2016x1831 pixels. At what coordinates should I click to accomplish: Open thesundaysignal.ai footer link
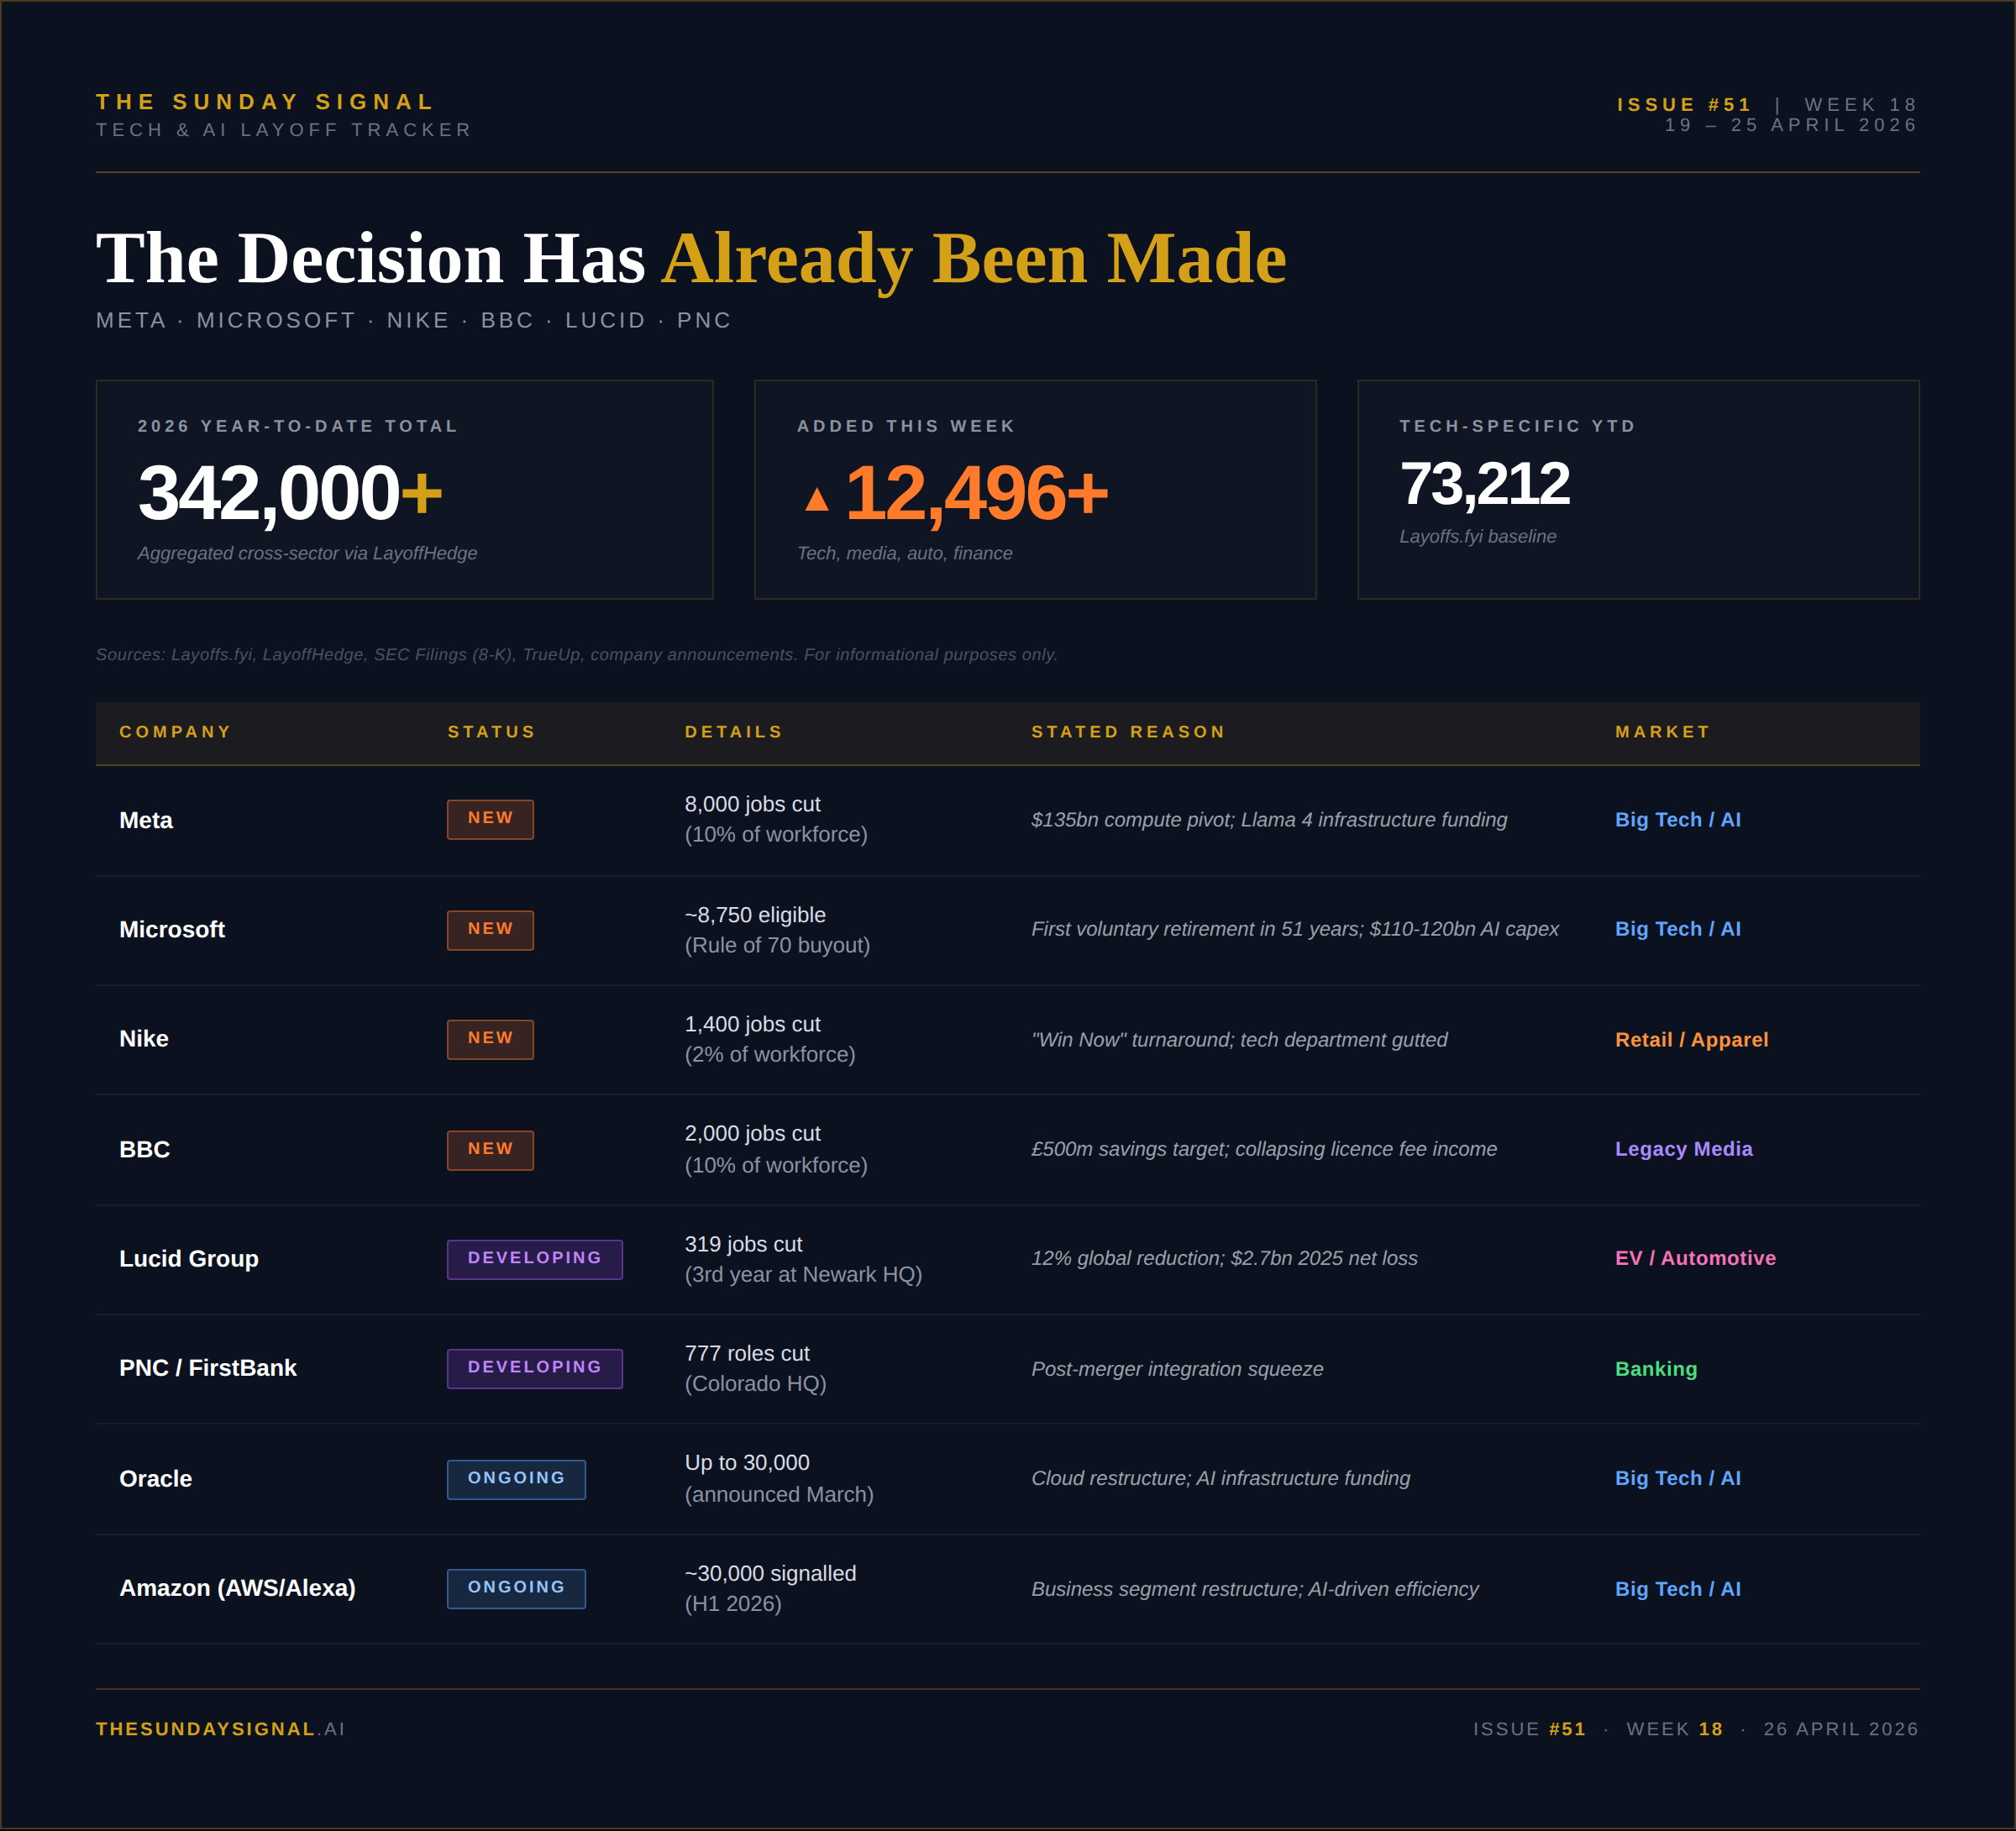(220, 1729)
